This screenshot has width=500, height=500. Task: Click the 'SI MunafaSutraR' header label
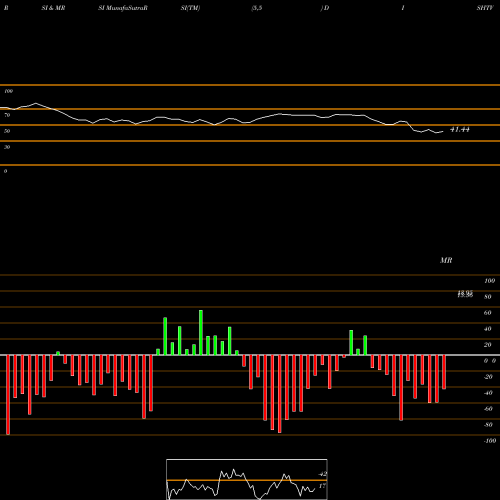123,8
